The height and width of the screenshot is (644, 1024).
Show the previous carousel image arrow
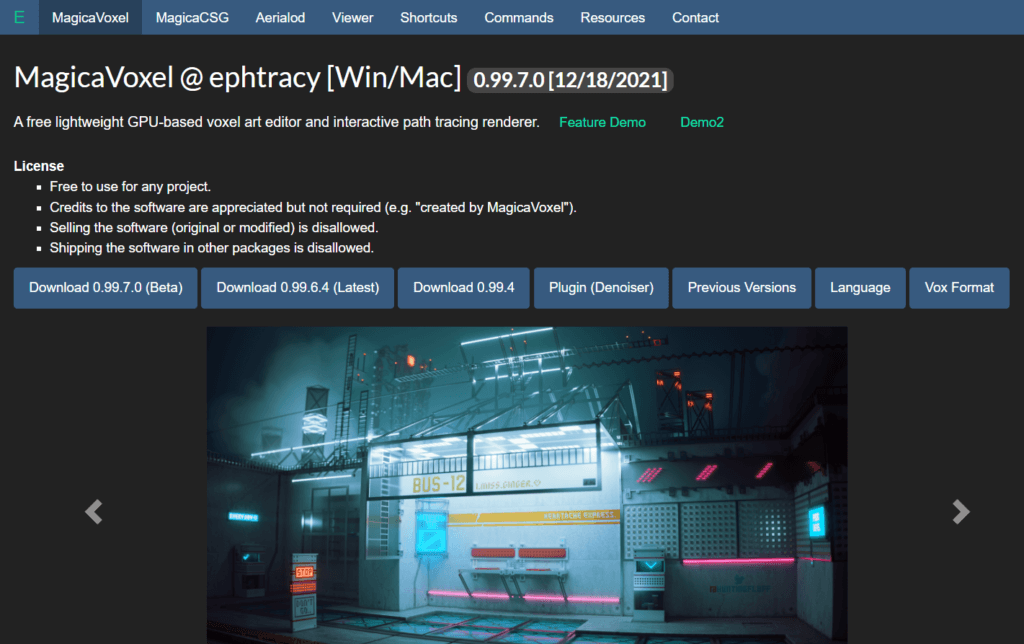point(94,511)
